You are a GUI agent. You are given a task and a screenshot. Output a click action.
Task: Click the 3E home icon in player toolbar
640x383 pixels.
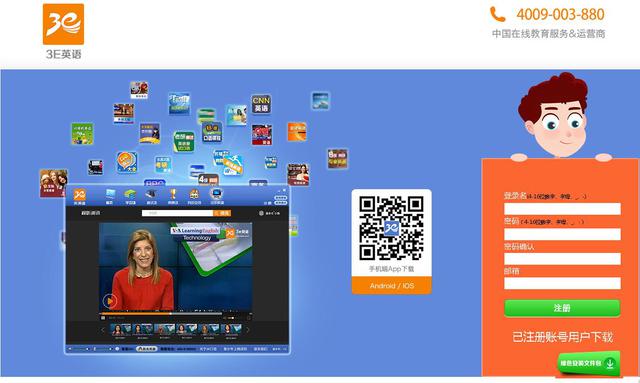point(79,196)
